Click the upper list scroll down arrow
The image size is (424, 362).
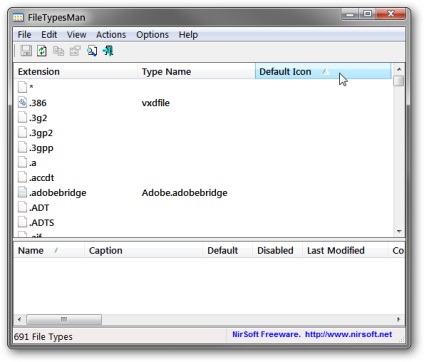point(399,231)
